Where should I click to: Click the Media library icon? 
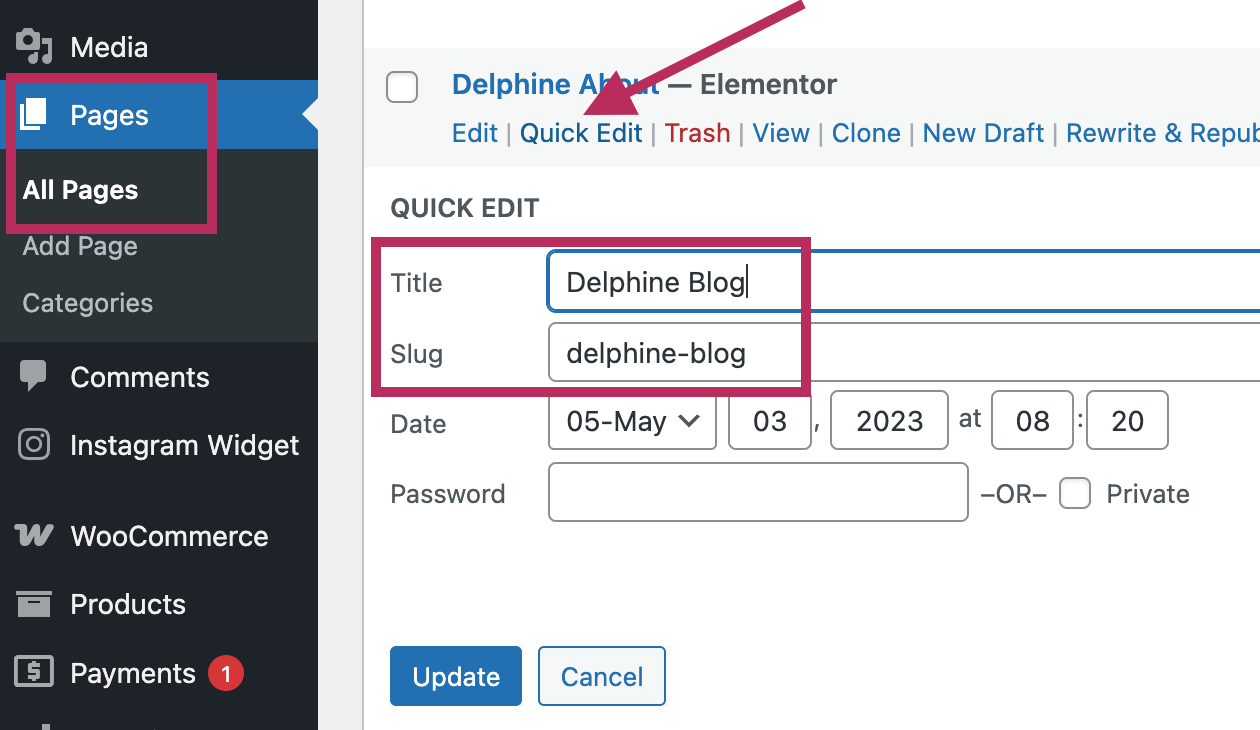tap(34, 46)
